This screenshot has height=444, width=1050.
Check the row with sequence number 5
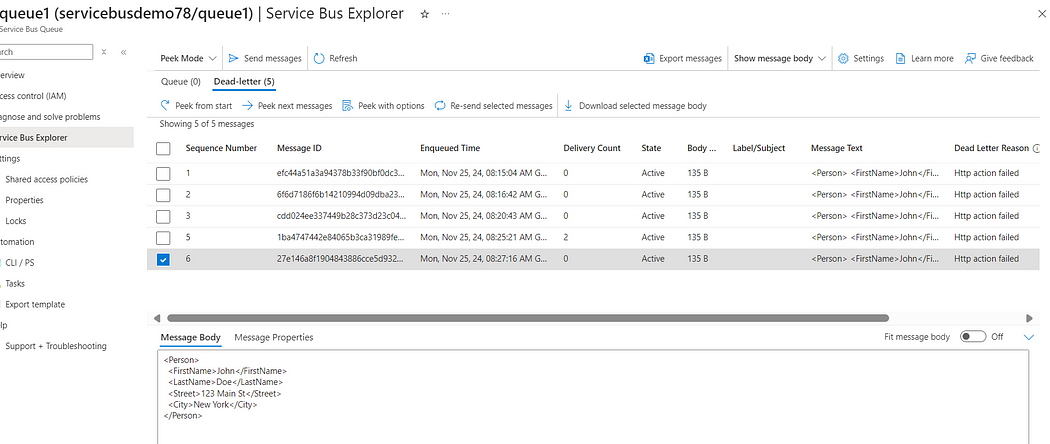163,238
